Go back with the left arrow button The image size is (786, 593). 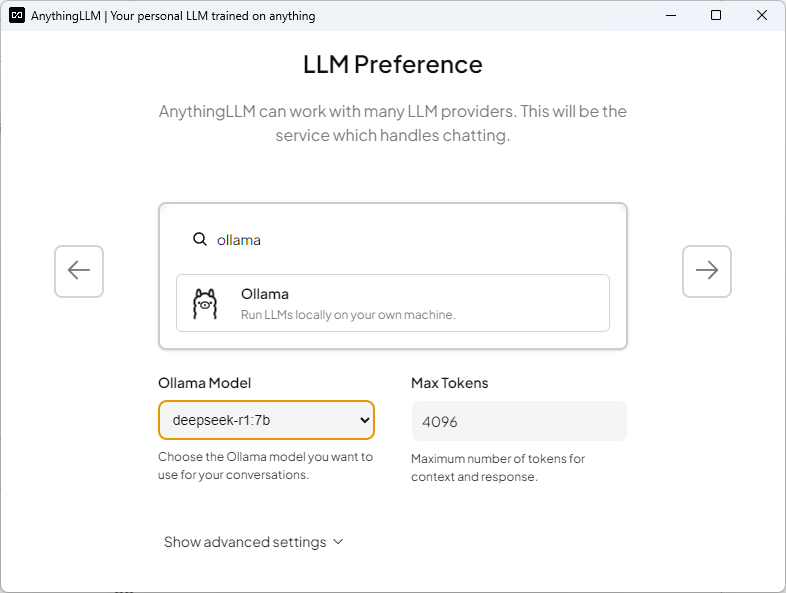click(x=79, y=271)
